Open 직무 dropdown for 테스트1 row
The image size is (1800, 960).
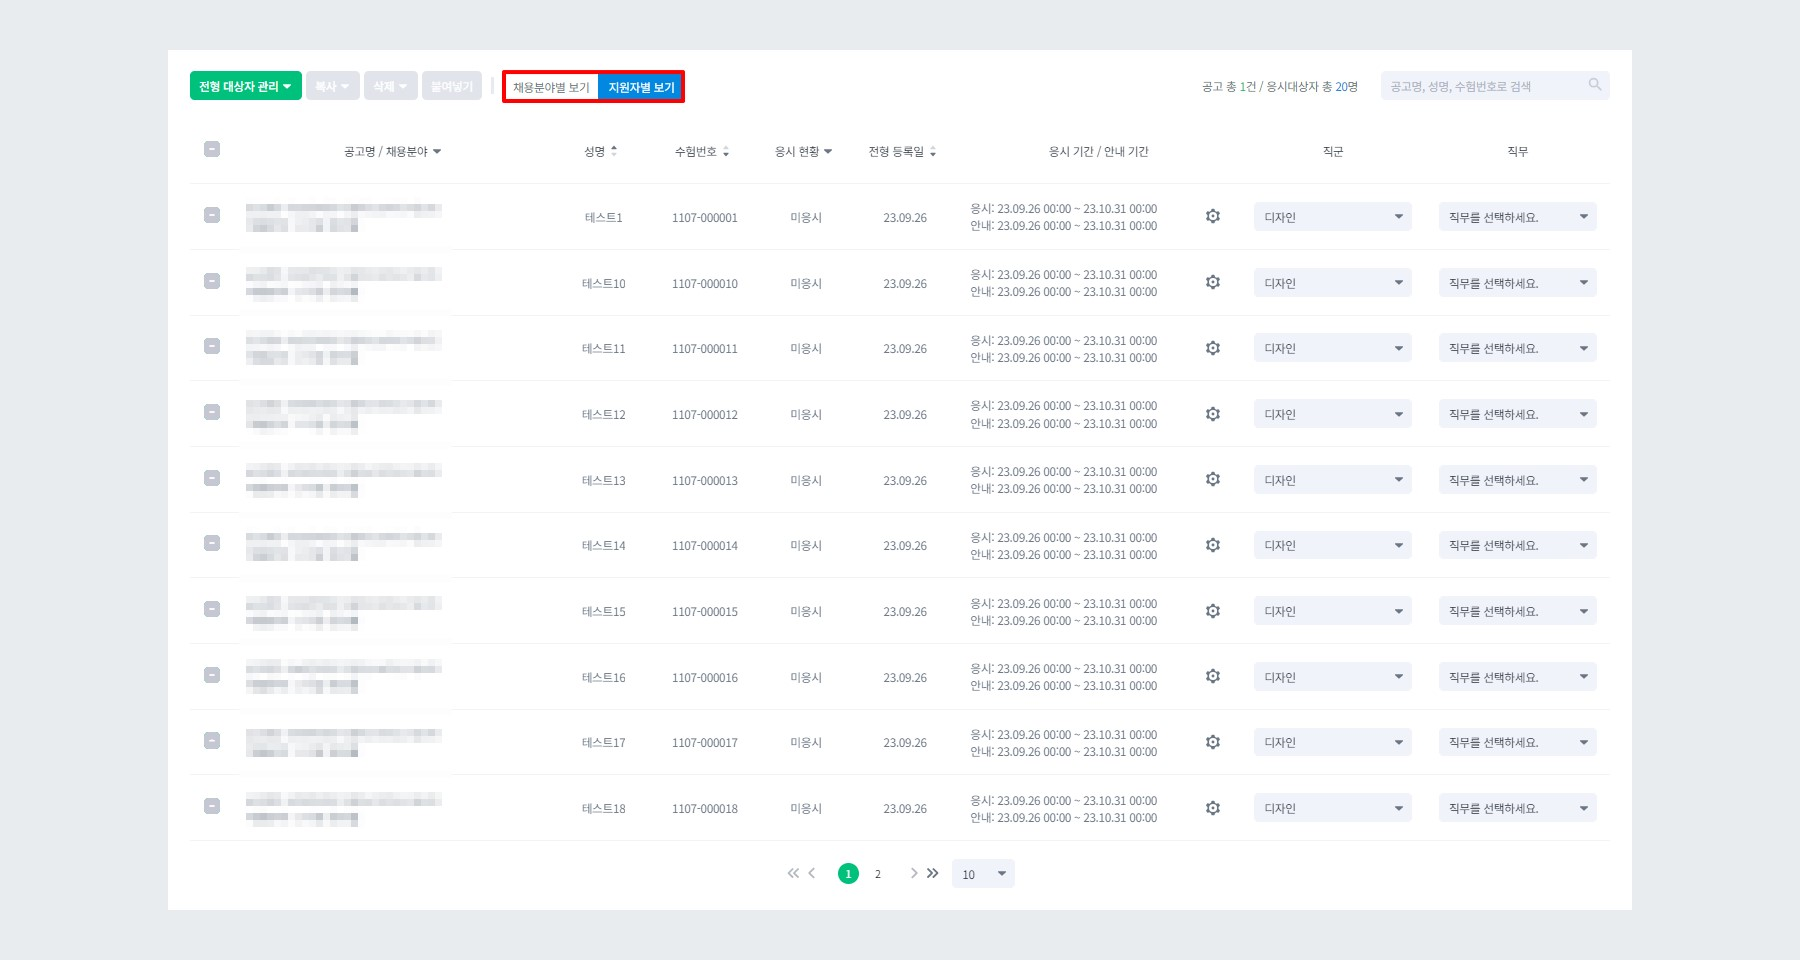1518,217
